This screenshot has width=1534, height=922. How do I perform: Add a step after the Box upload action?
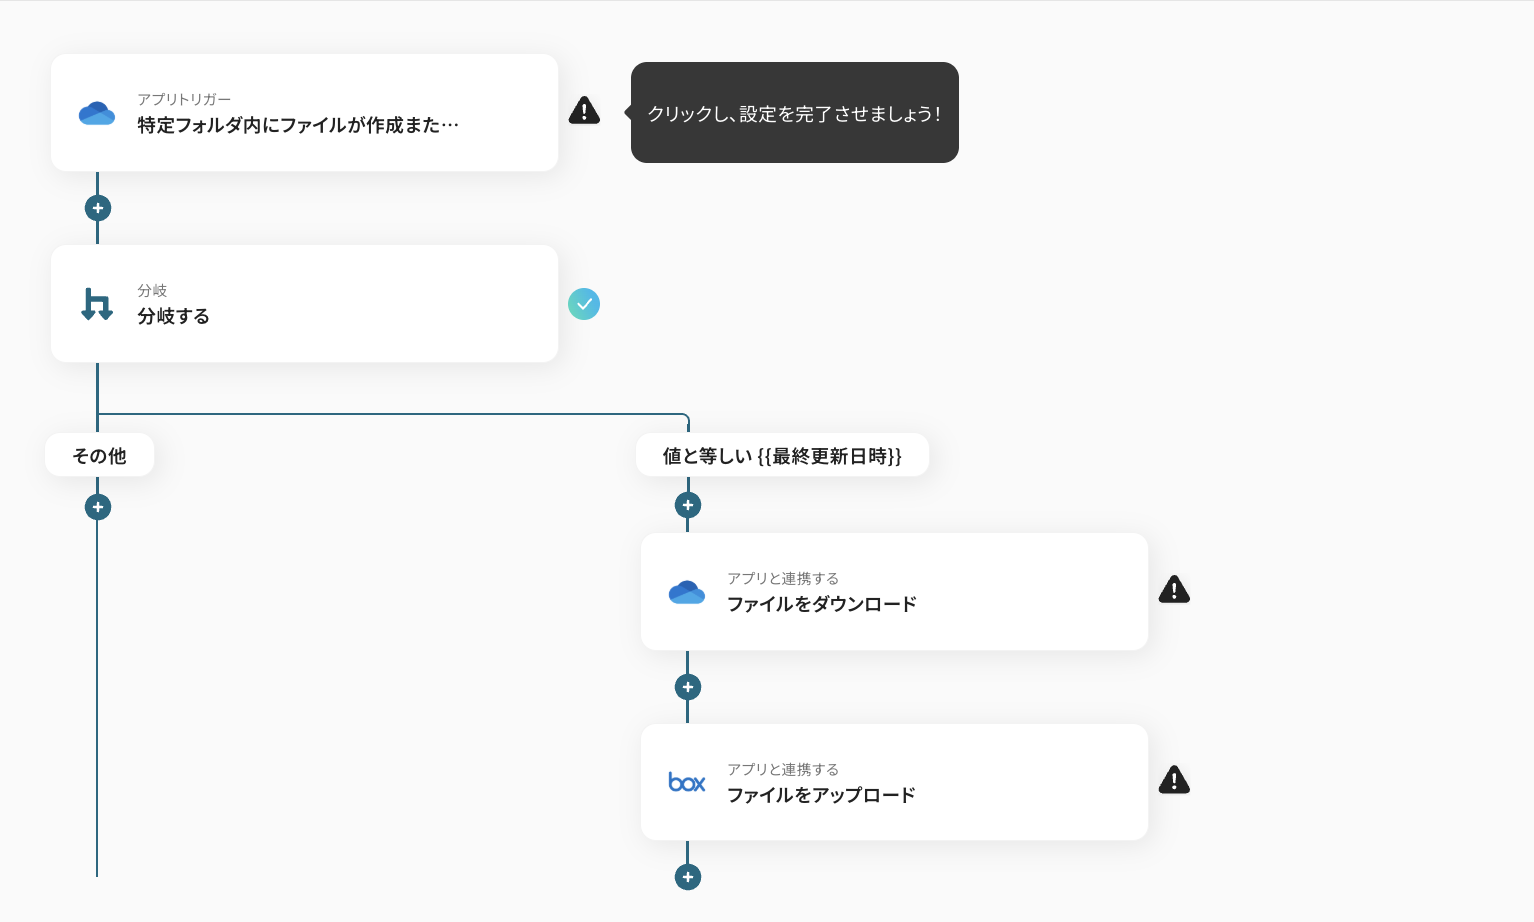click(687, 876)
